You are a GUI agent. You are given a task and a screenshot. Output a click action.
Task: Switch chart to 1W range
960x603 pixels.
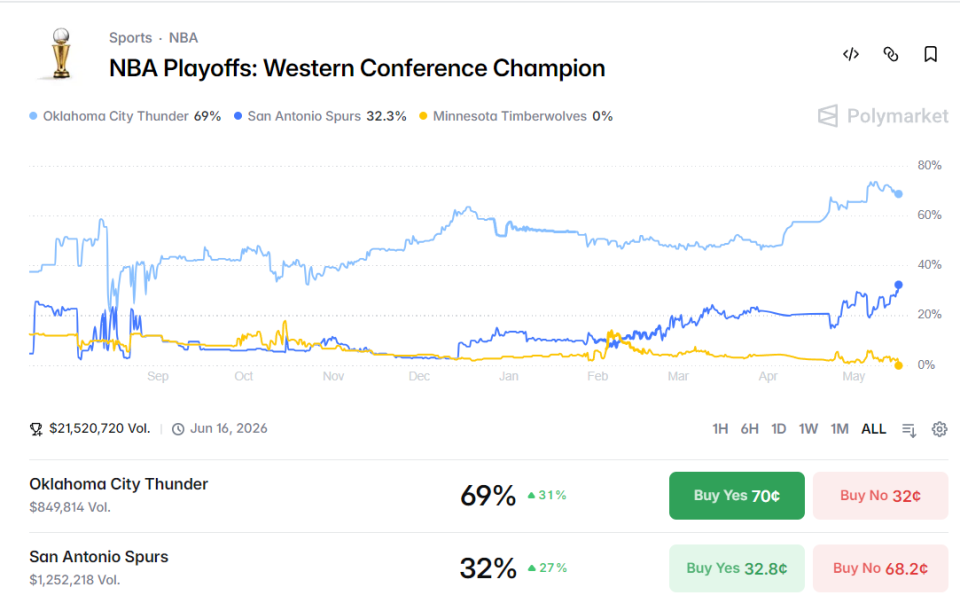(808, 429)
